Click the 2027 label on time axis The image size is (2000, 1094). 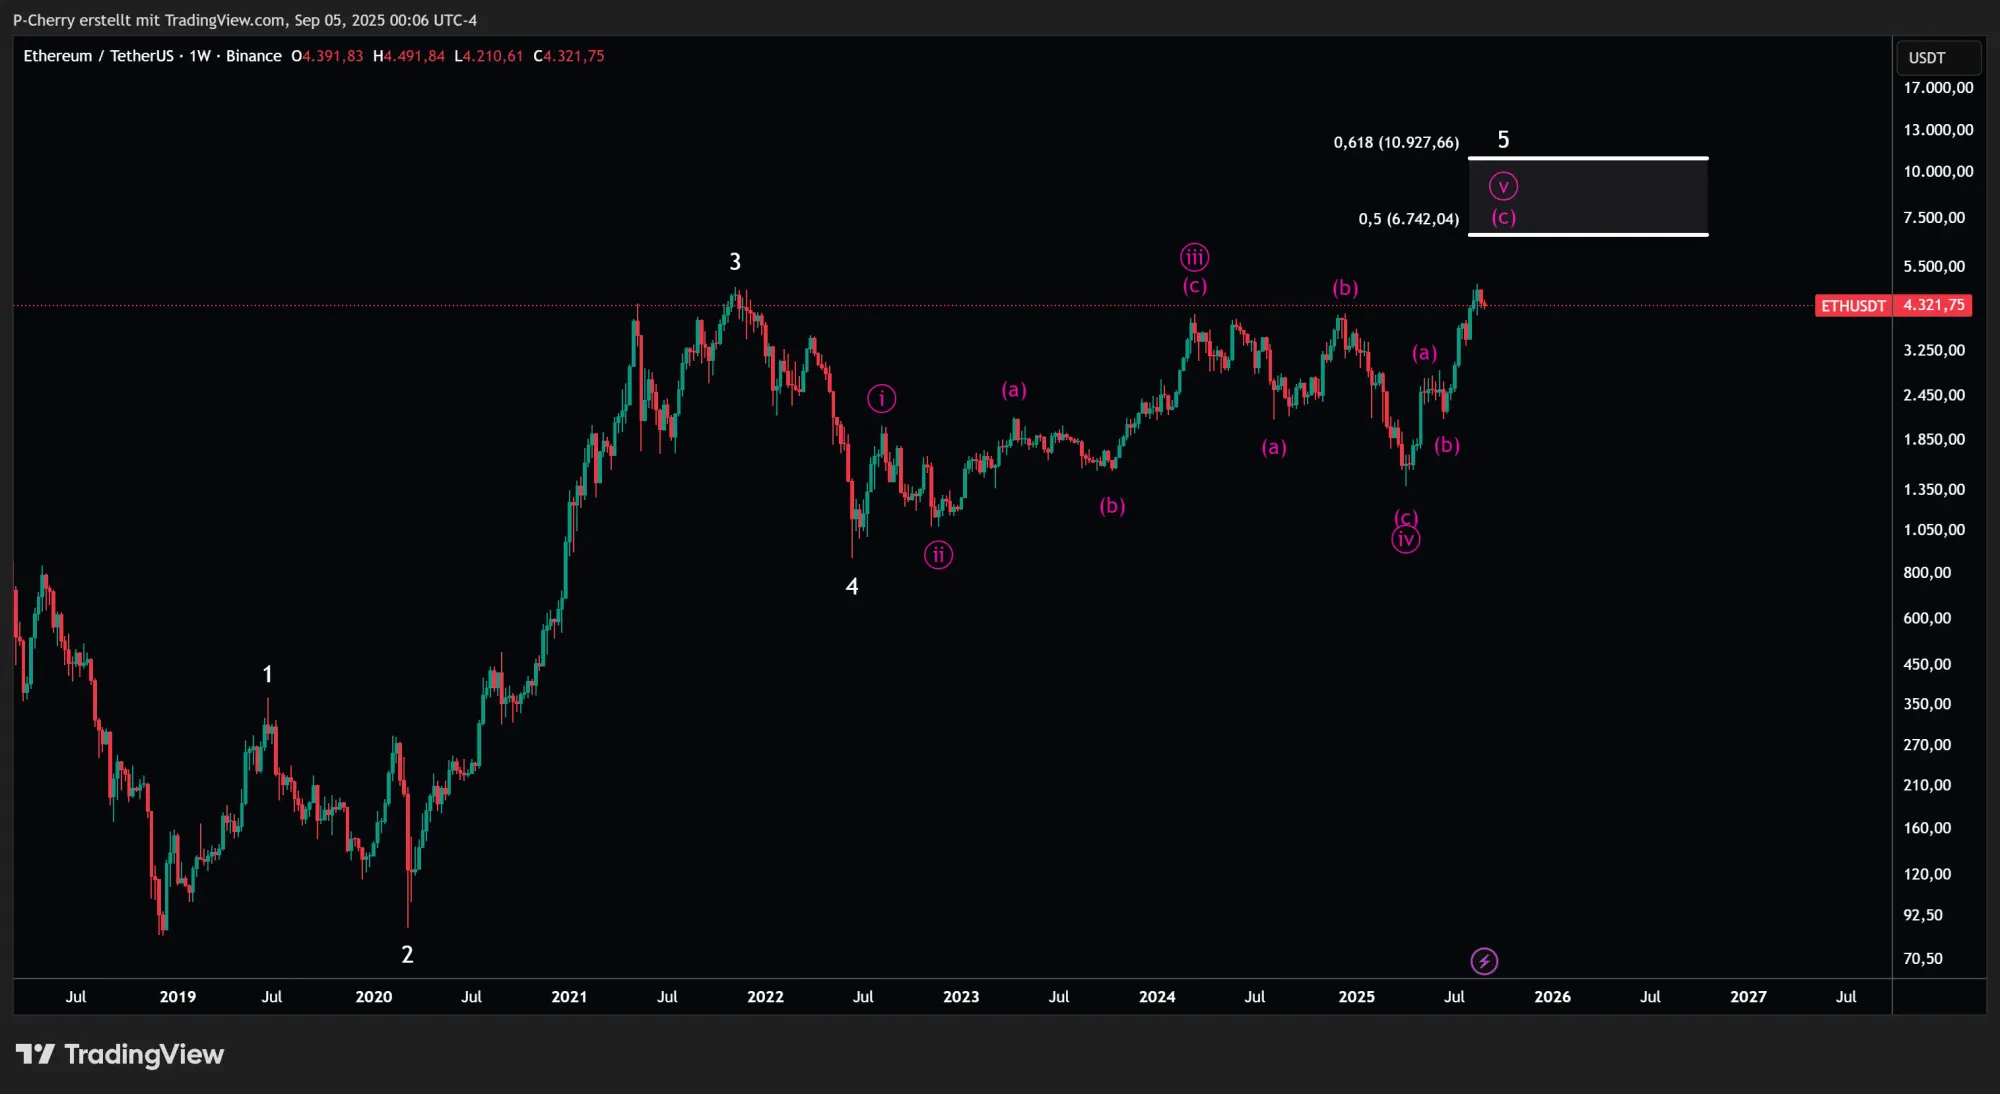1748,997
